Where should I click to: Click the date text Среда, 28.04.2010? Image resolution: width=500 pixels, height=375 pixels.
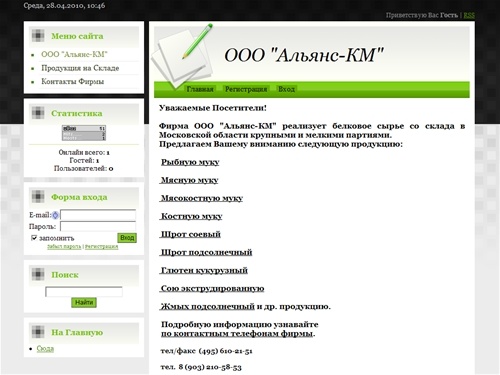click(64, 6)
